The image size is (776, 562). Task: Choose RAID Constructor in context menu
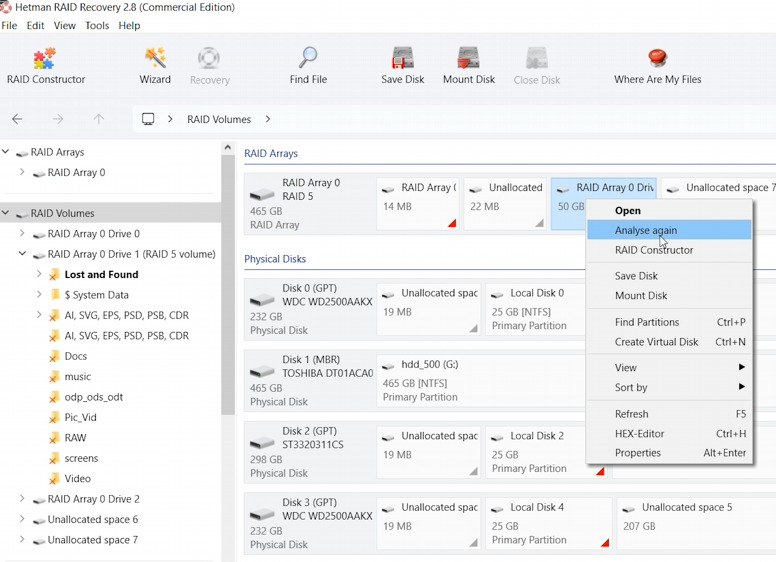(669, 250)
